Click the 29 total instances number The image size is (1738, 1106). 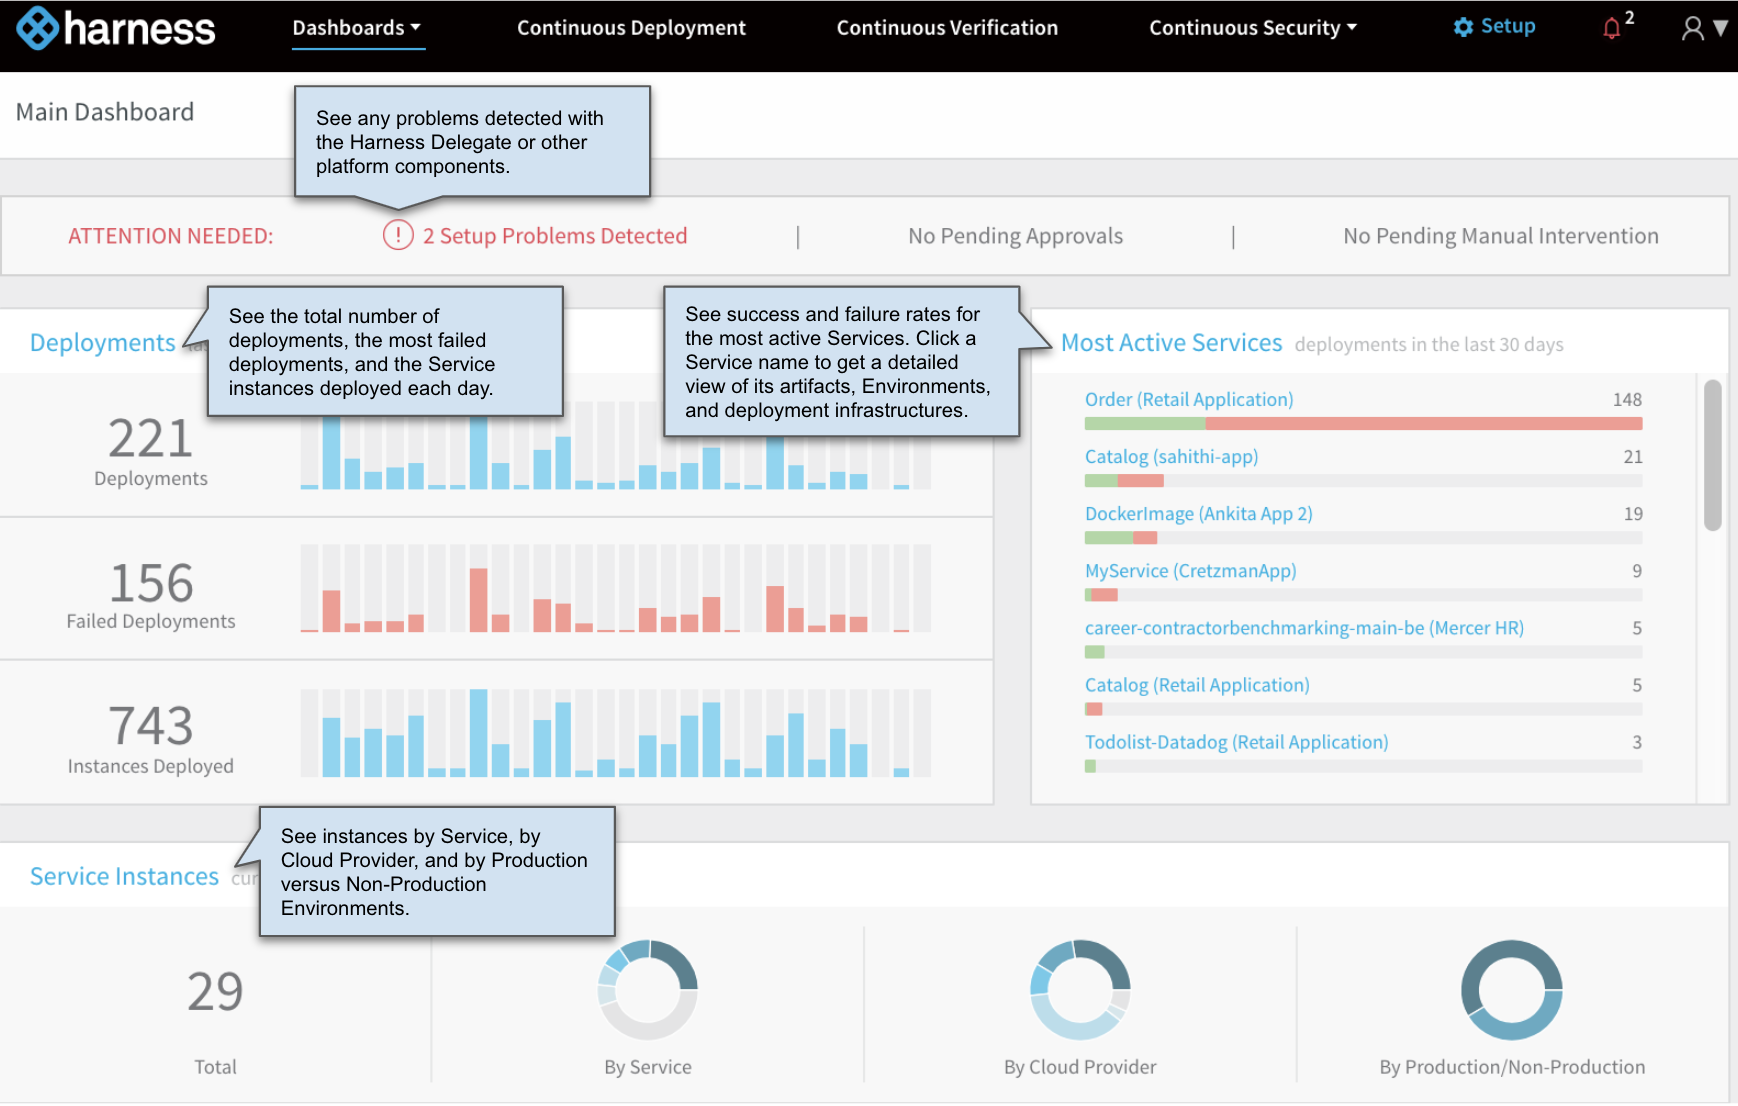pos(215,991)
